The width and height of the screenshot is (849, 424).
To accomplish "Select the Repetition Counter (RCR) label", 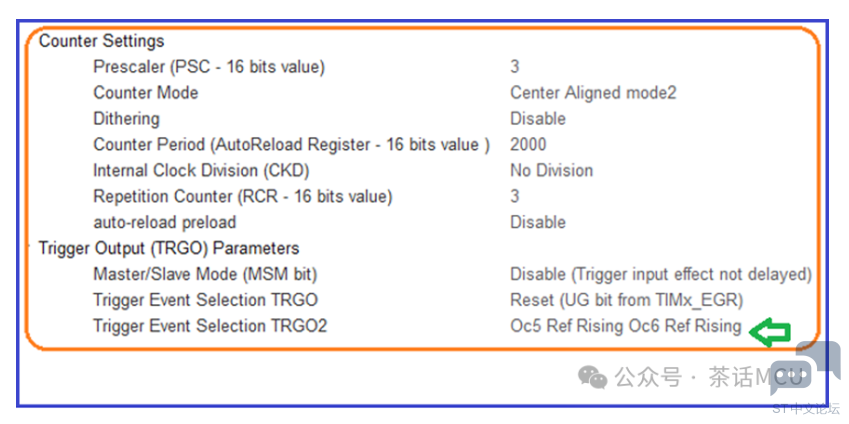I will [243, 196].
